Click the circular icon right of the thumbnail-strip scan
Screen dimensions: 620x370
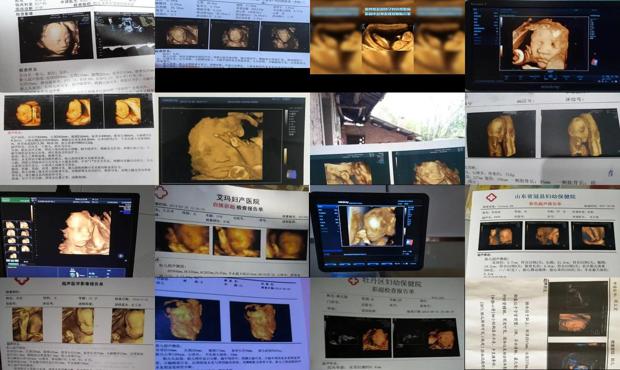point(121,256)
